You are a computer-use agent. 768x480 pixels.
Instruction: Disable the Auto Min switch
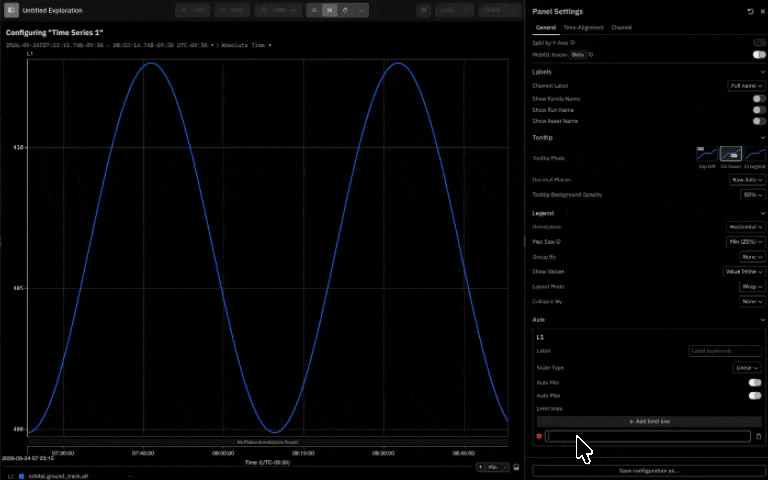click(x=755, y=383)
